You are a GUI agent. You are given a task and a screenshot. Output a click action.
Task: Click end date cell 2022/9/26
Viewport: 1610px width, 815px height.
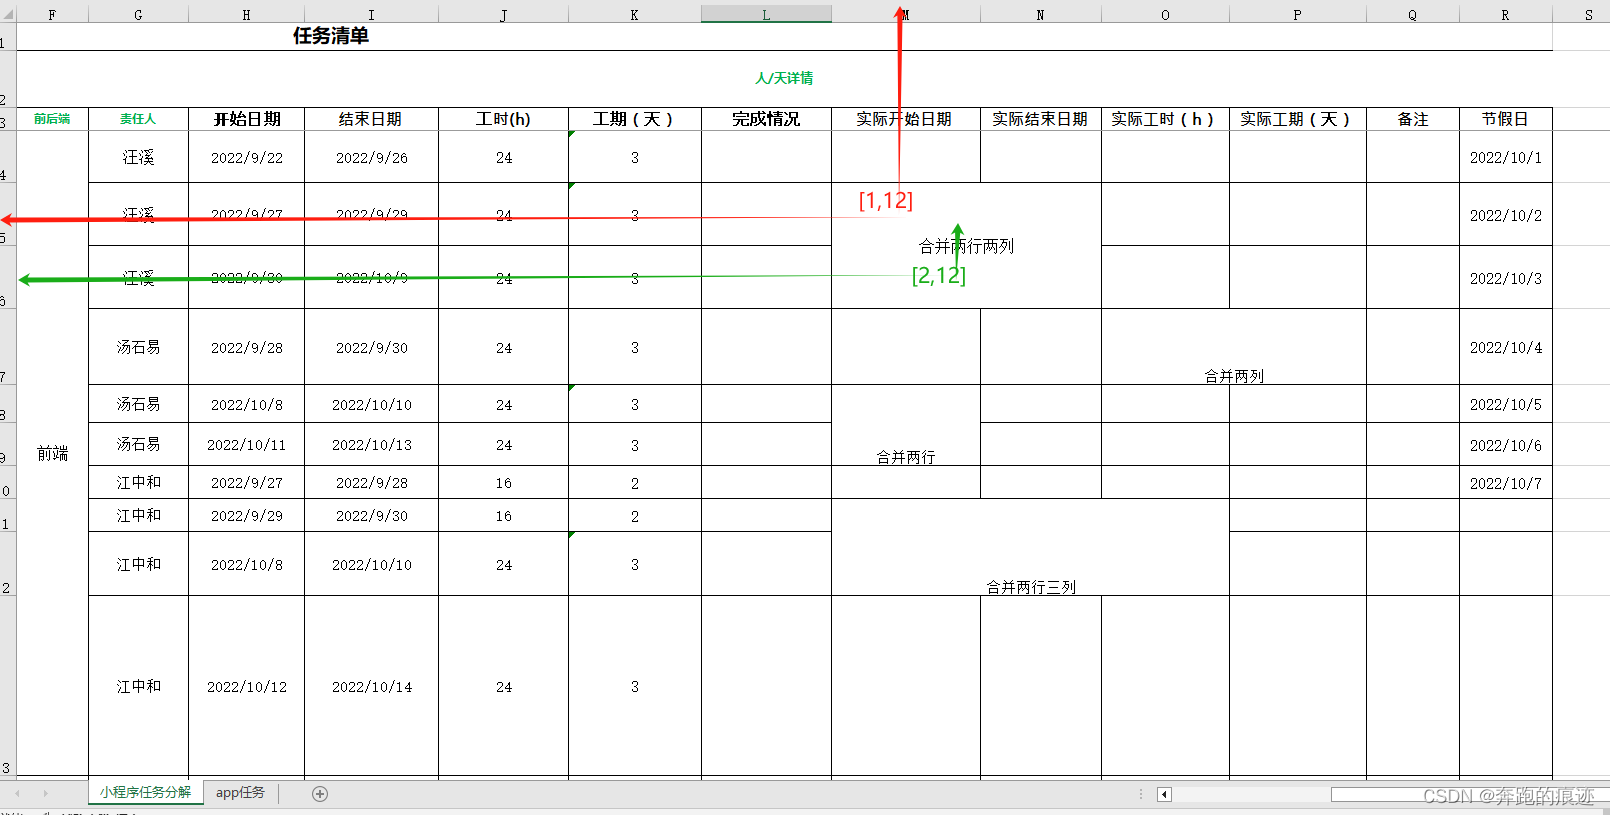click(x=371, y=158)
